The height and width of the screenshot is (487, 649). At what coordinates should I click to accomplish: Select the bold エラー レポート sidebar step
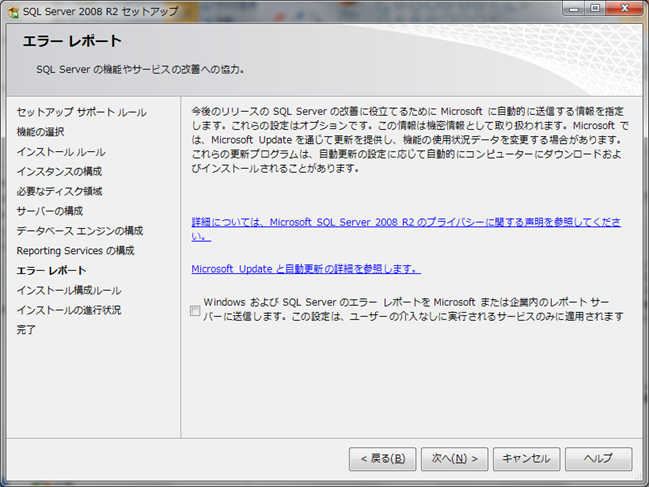click(51, 271)
